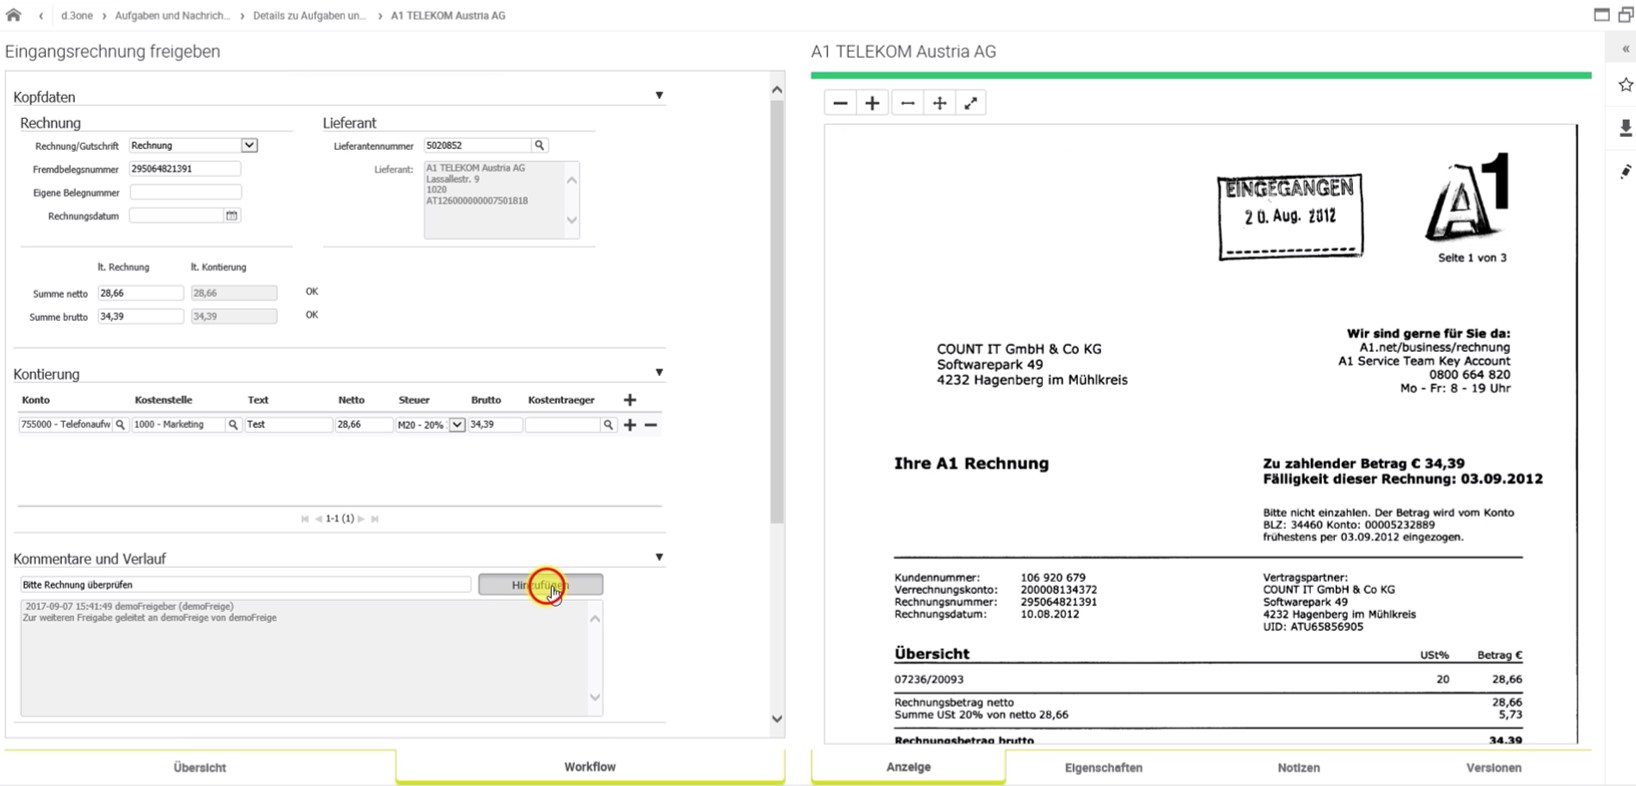The width and height of the screenshot is (1636, 786).
Task: Zoom in on the invoice document
Action: [x=872, y=103]
